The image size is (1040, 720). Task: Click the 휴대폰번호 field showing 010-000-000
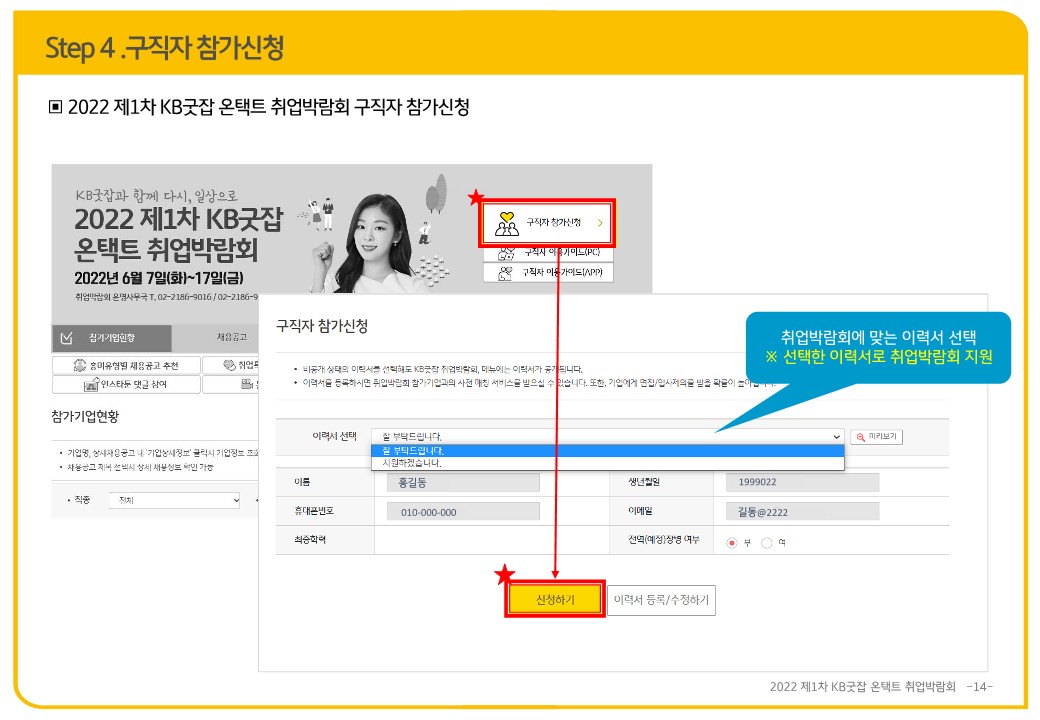pyautogui.click(x=462, y=512)
